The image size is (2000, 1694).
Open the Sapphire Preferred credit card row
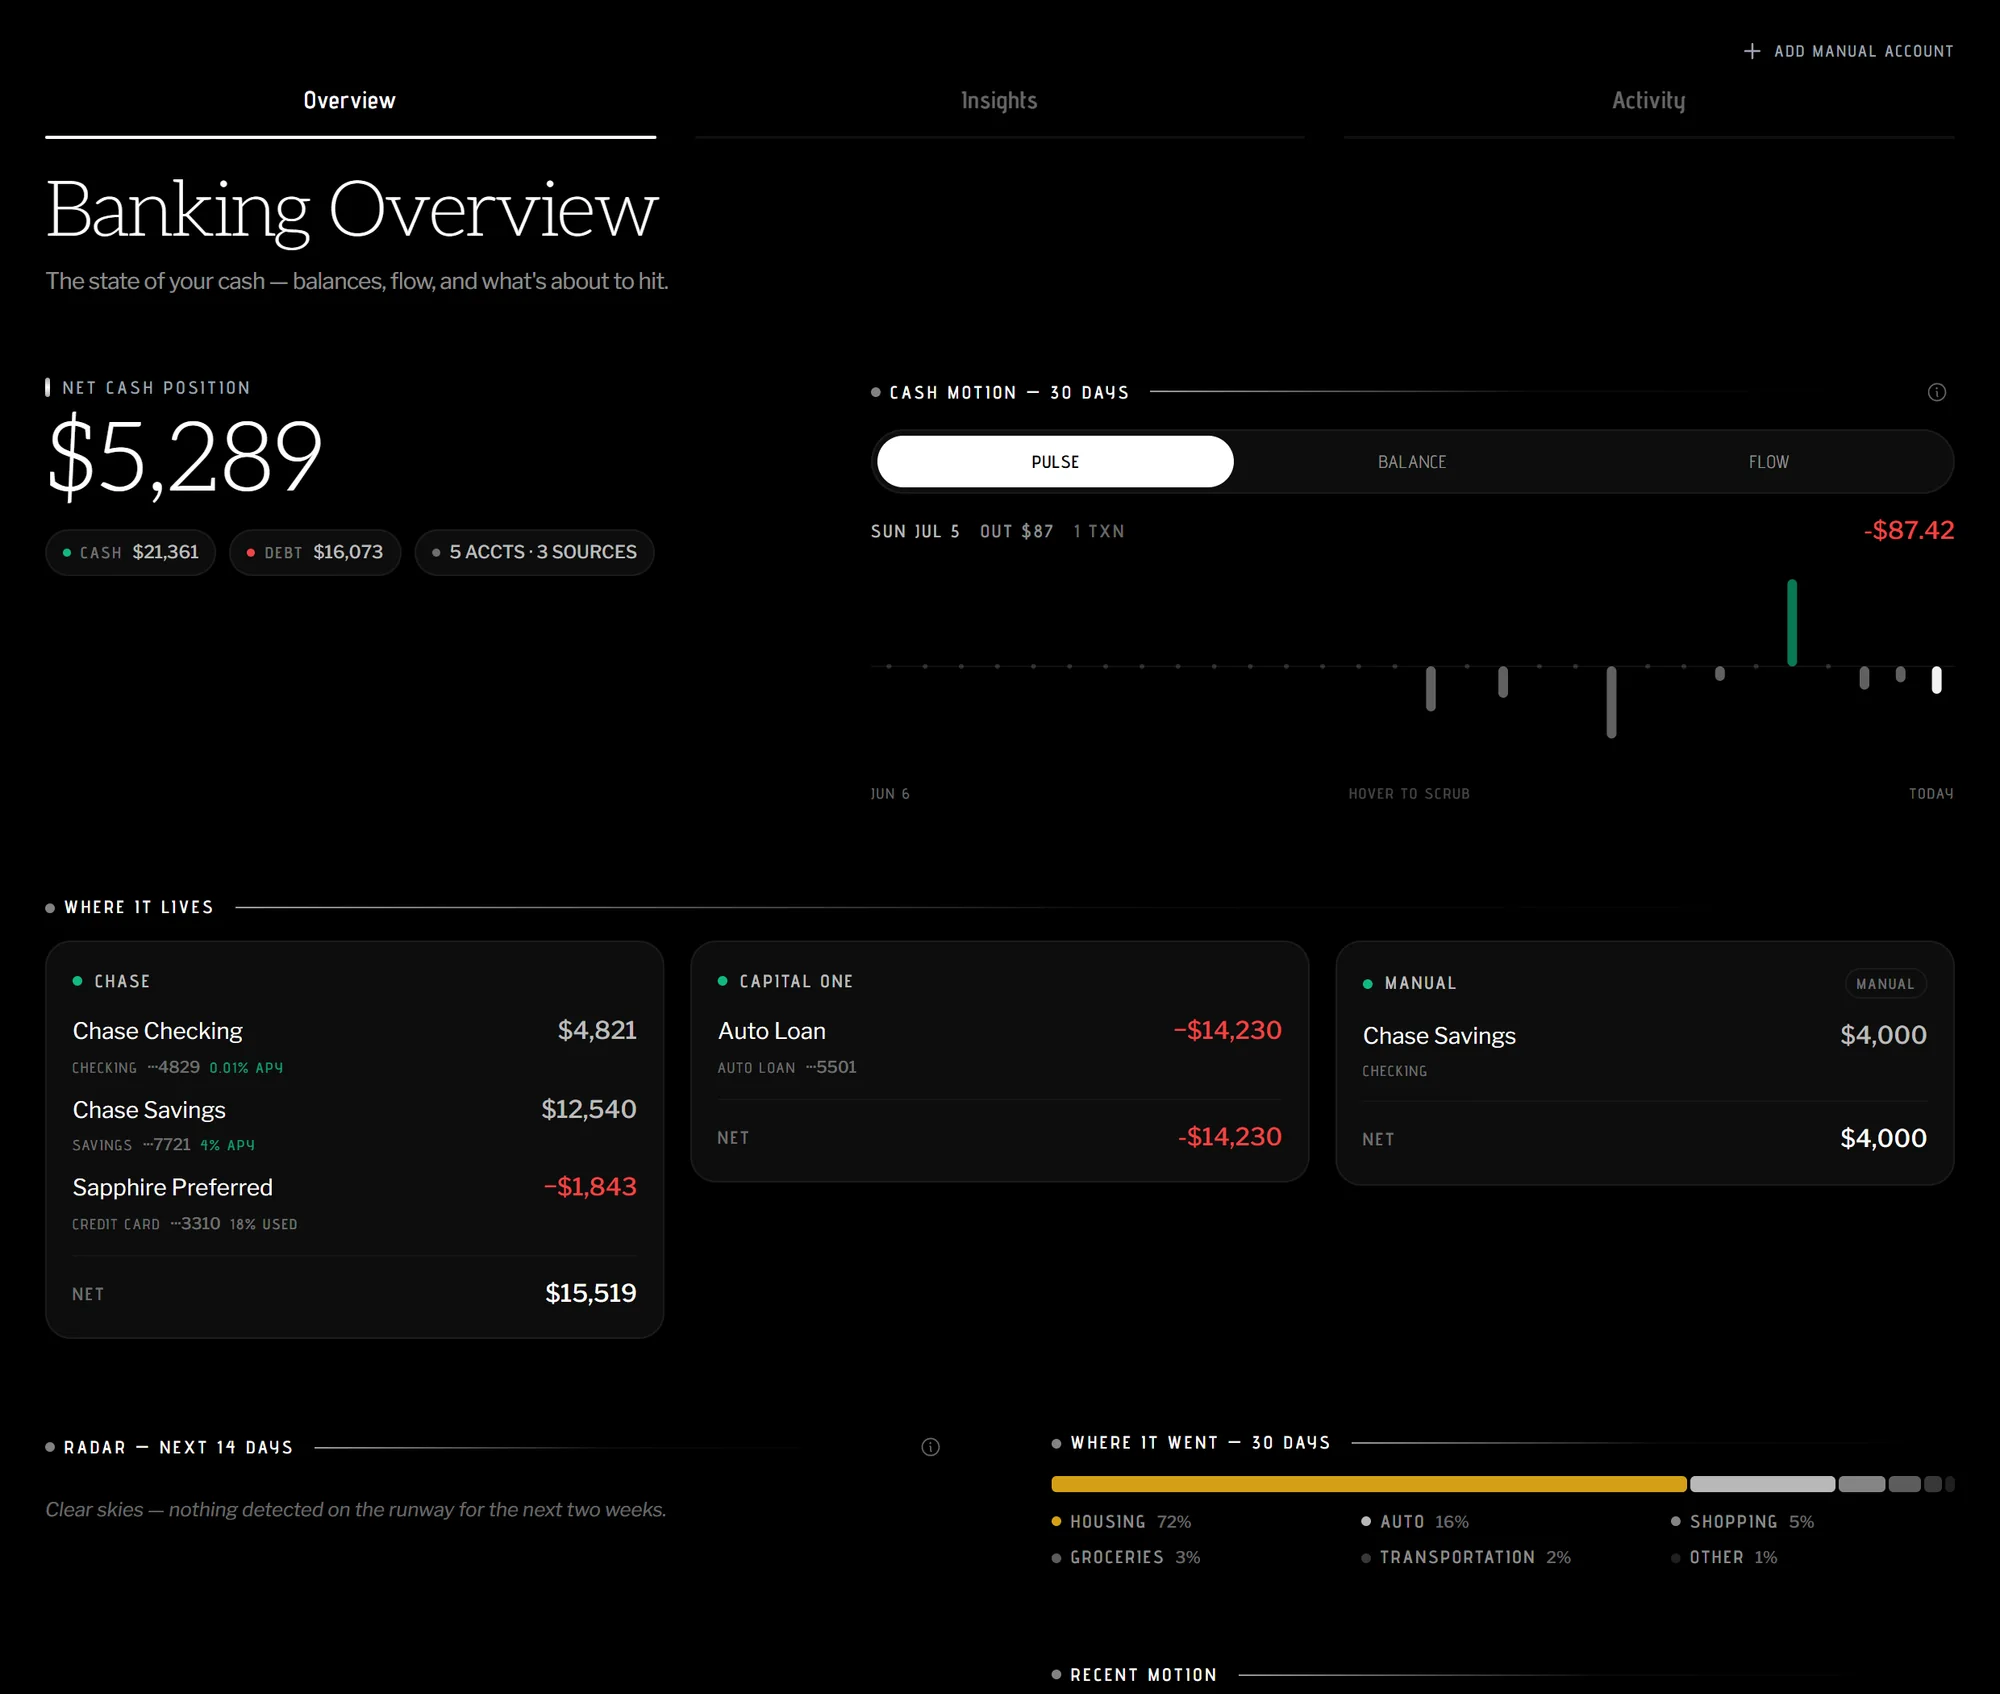tap(354, 1203)
